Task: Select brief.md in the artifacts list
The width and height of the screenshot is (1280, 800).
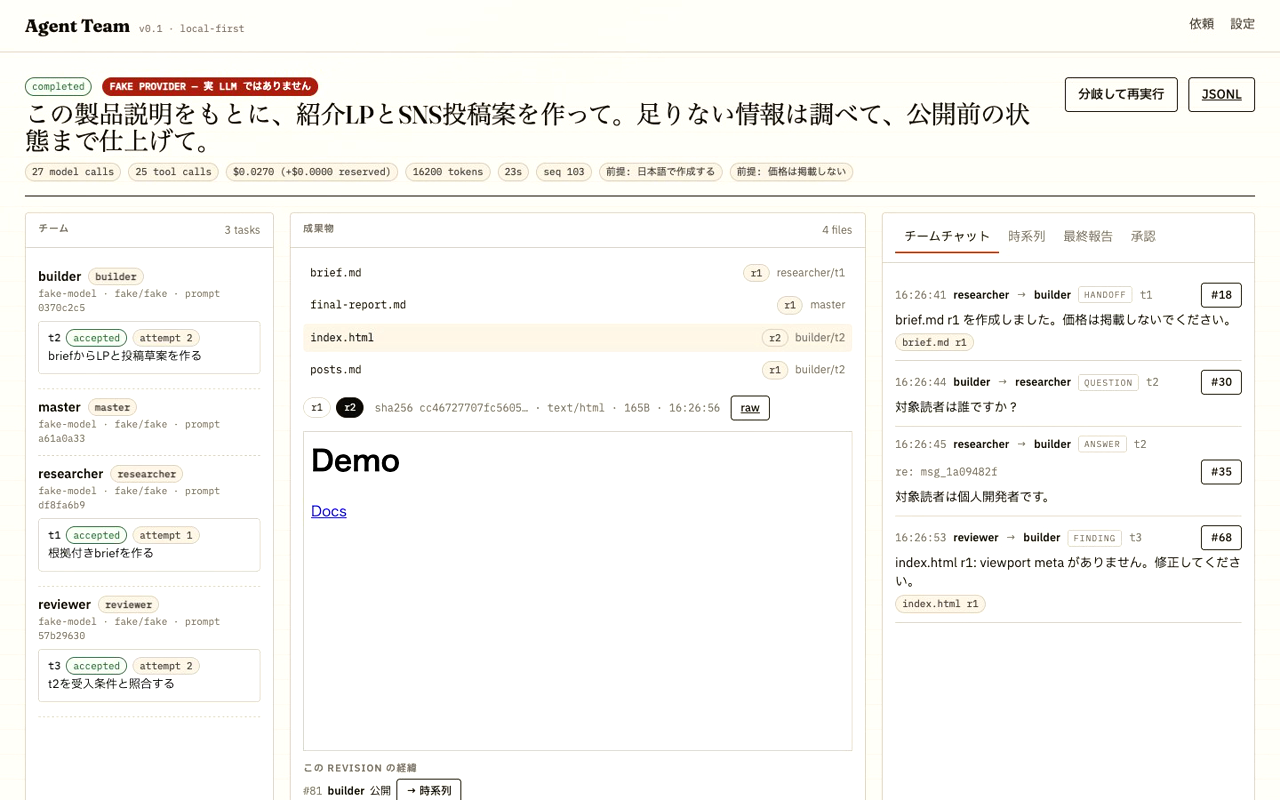Action: [x=577, y=272]
